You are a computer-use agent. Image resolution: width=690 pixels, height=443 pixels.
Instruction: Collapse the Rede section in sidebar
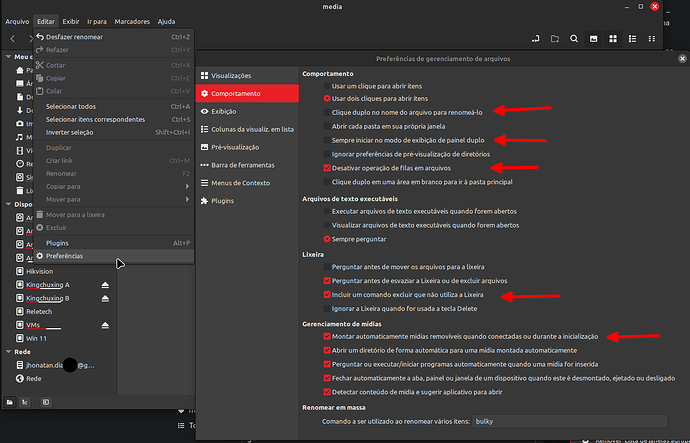(6, 352)
